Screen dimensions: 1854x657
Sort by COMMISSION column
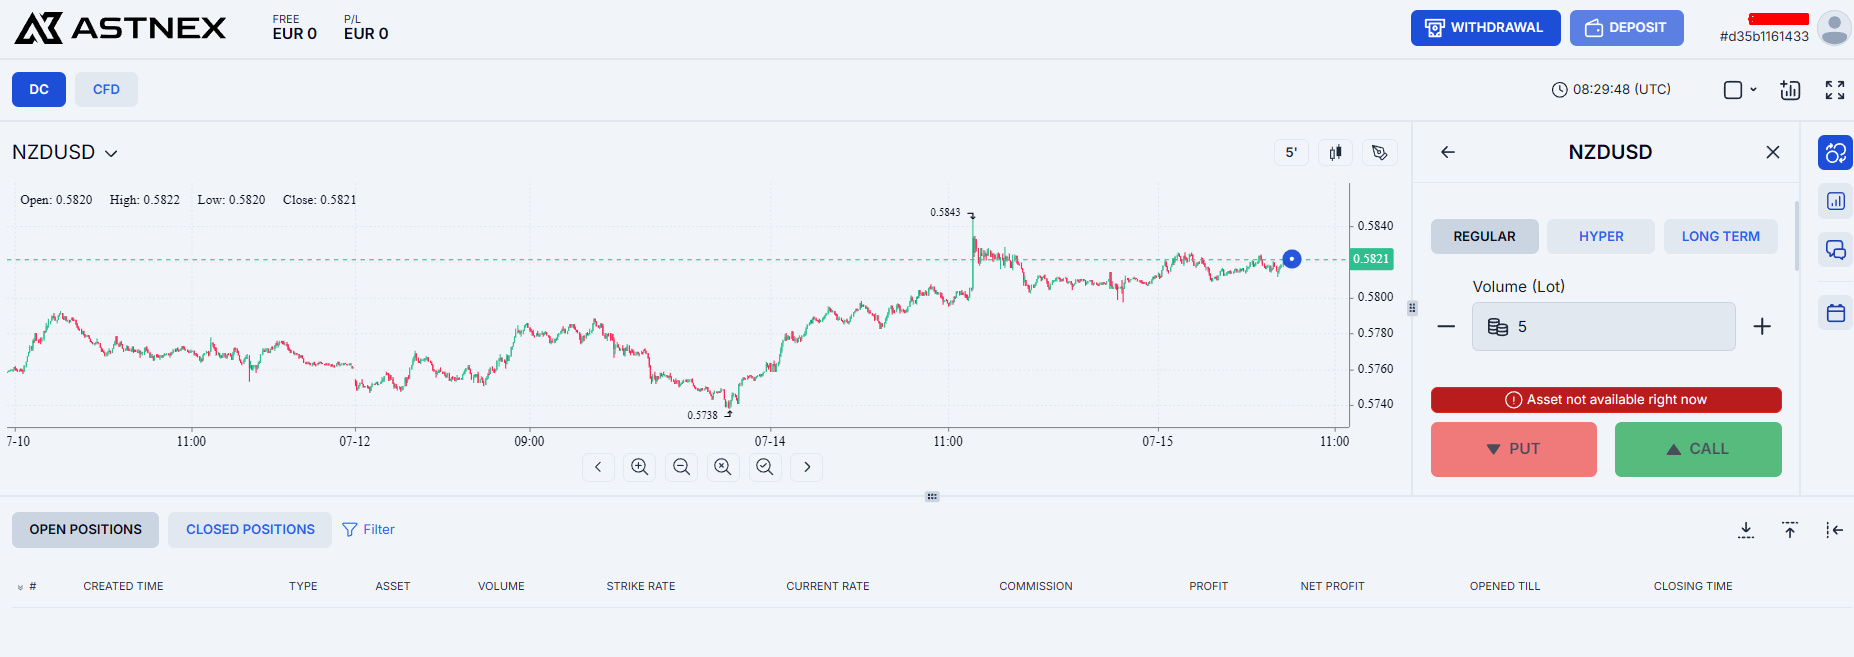pyautogui.click(x=1036, y=587)
